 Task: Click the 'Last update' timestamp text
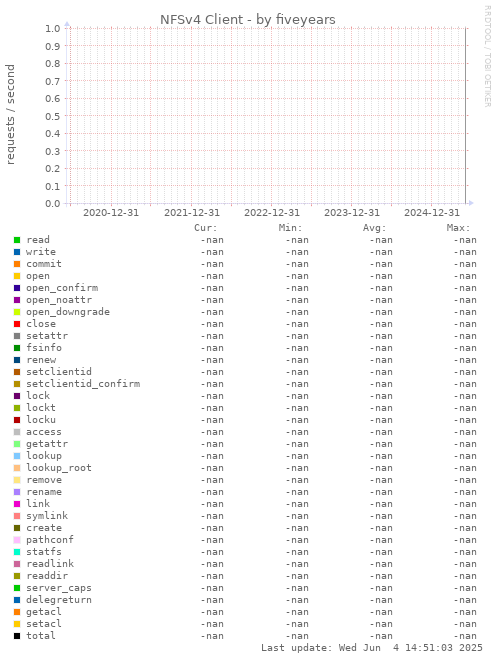372,648
